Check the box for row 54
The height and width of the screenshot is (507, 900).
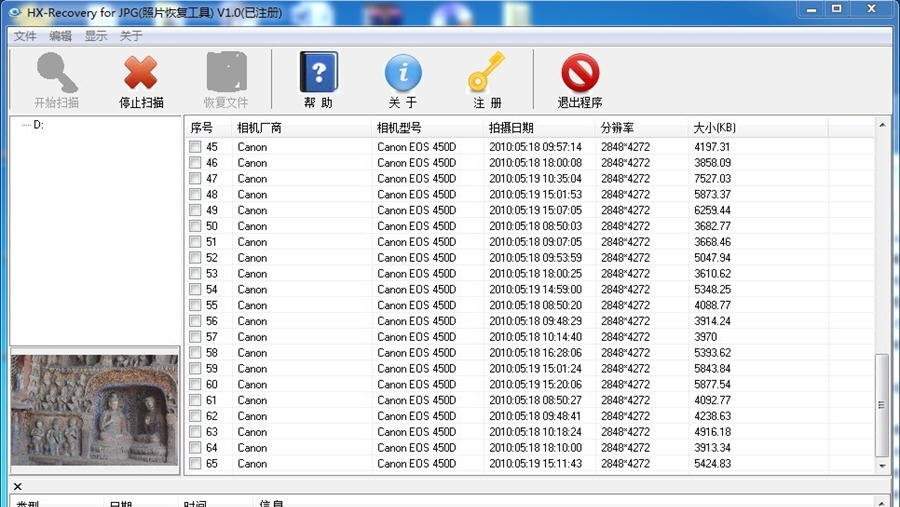[x=195, y=289]
